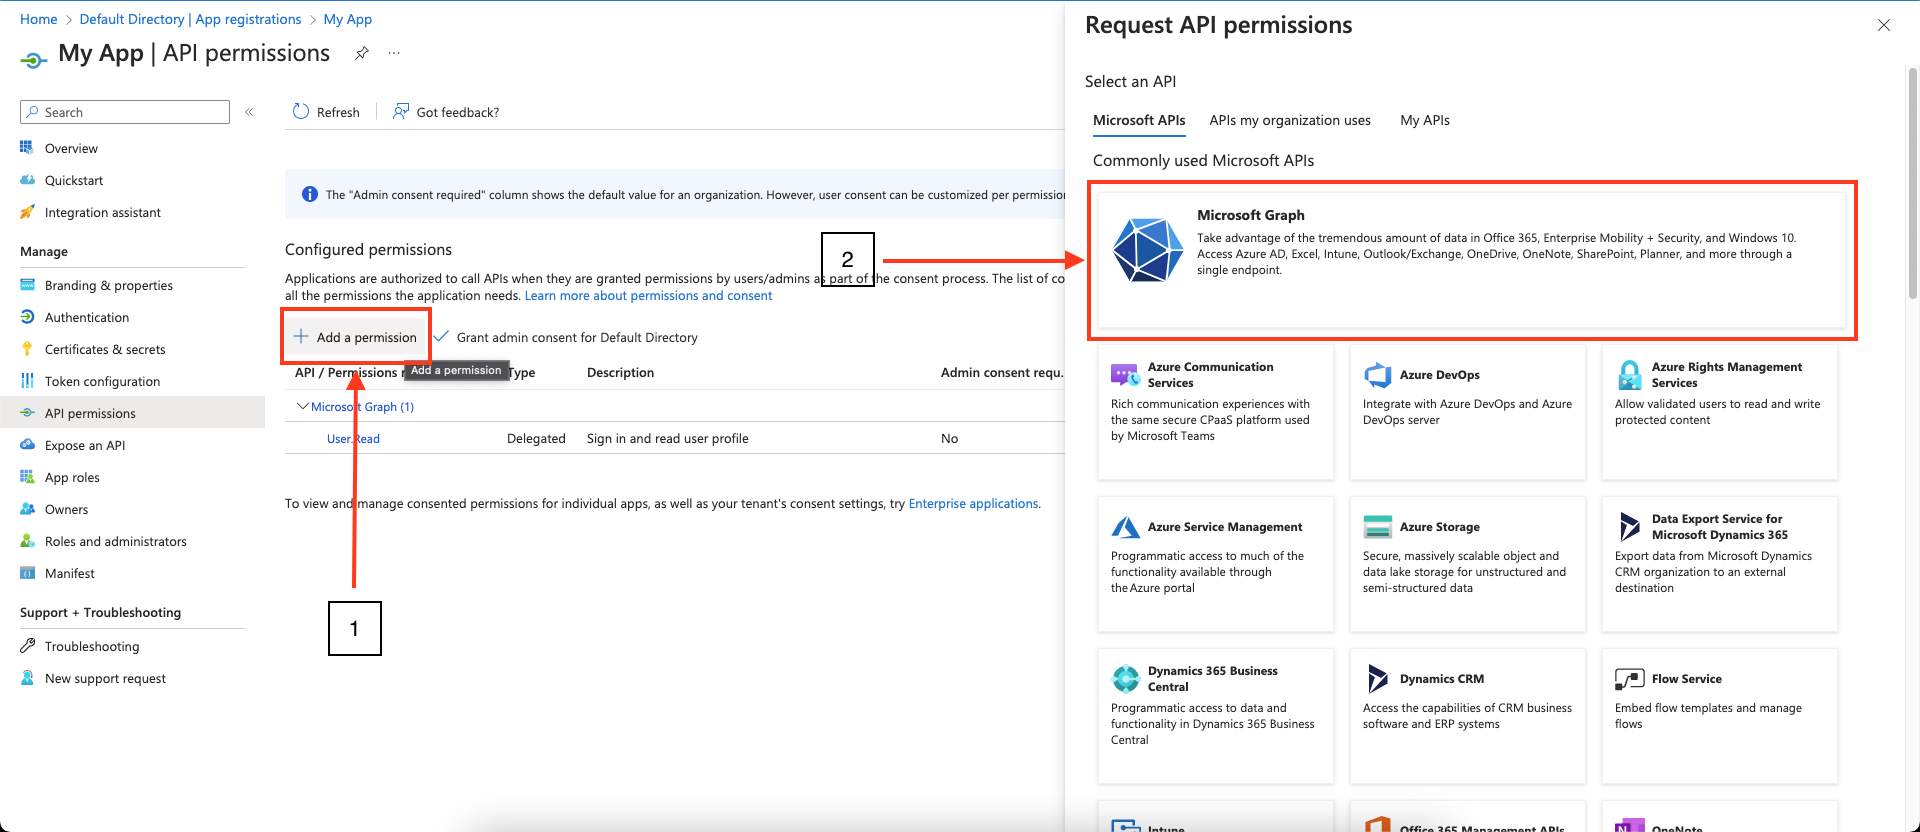Open Integration assistant rocket icon

[x=27, y=212]
